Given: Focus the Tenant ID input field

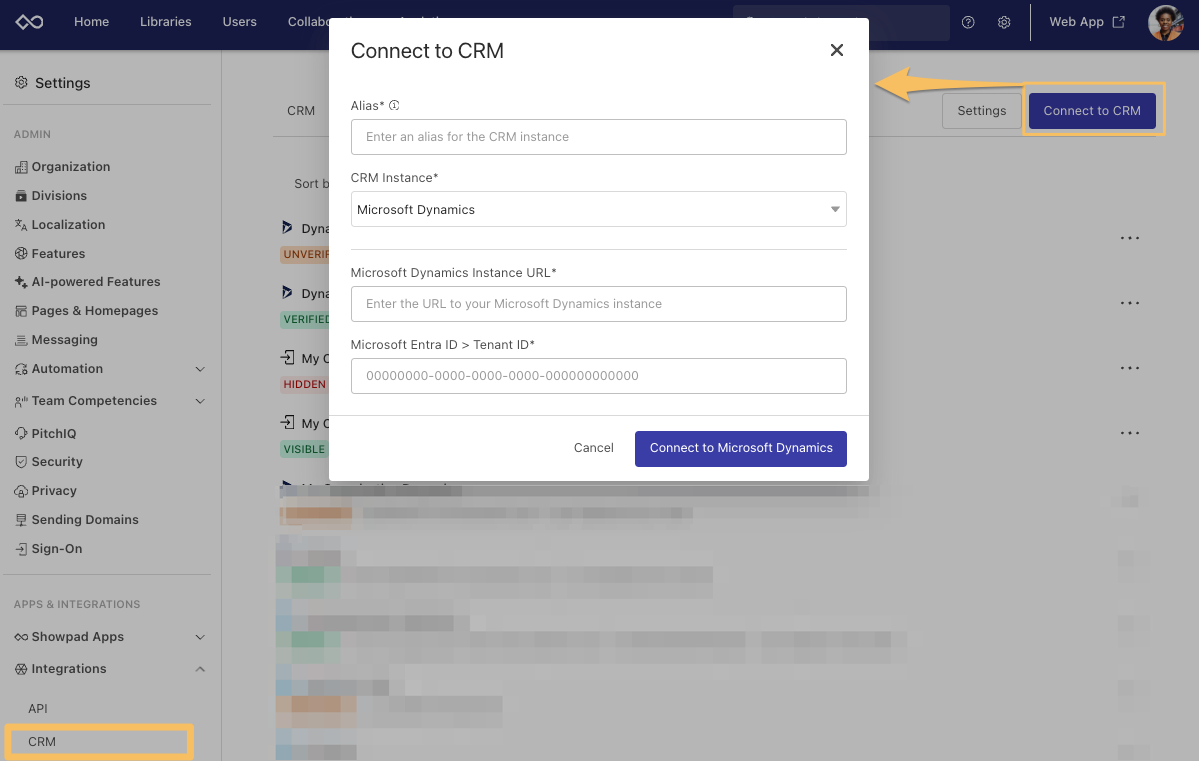Looking at the screenshot, I should (x=598, y=376).
